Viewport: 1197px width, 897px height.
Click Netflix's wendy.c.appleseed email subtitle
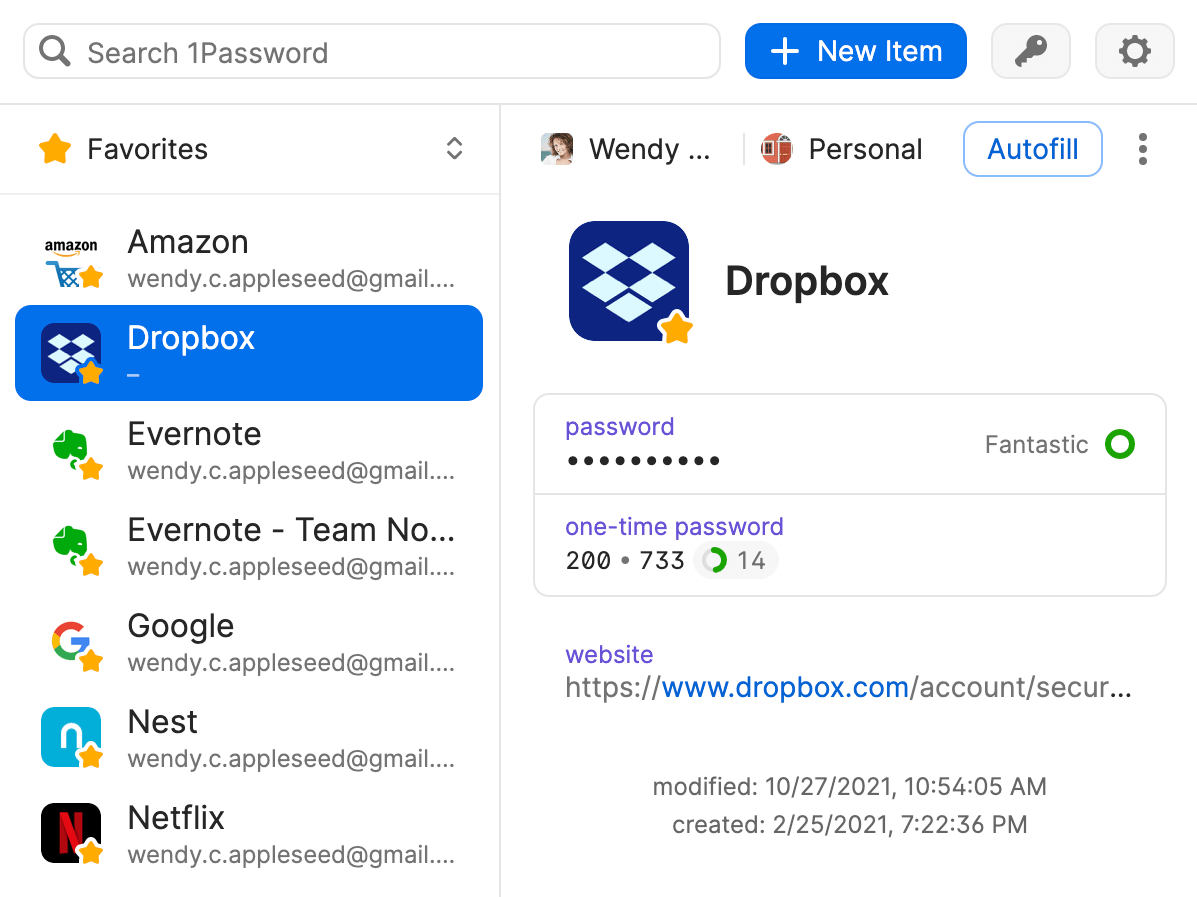(291, 854)
